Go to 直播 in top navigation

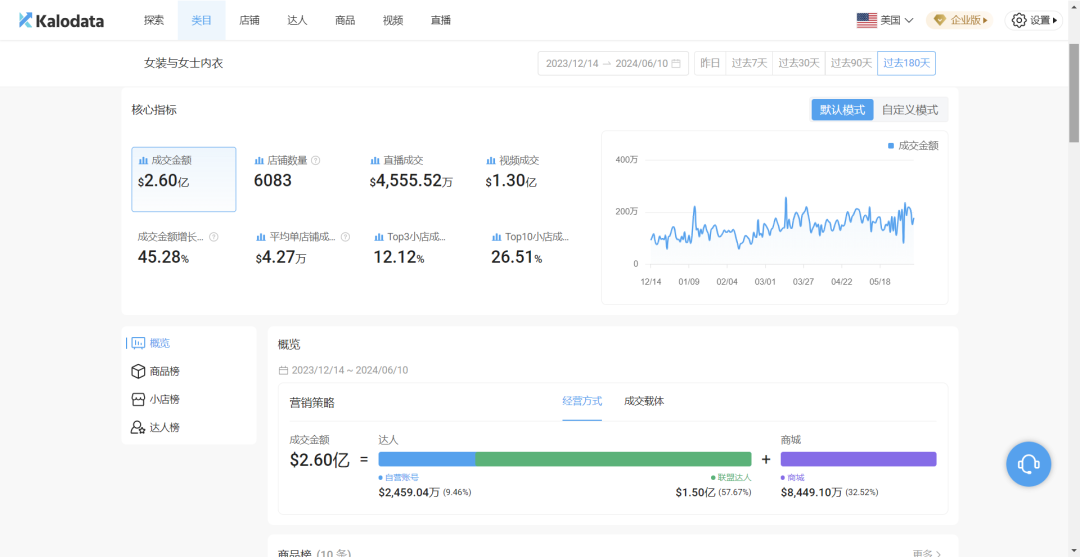point(440,20)
